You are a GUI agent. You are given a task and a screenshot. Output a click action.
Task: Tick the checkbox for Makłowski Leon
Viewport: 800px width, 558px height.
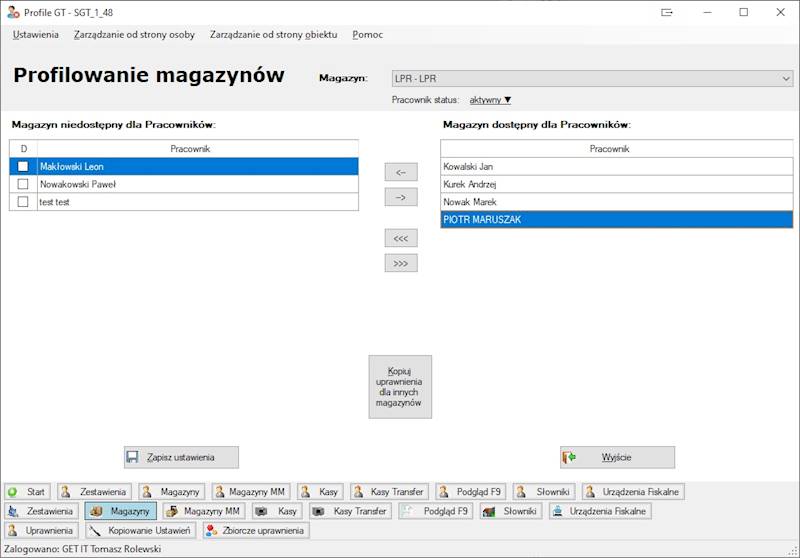point(23,167)
